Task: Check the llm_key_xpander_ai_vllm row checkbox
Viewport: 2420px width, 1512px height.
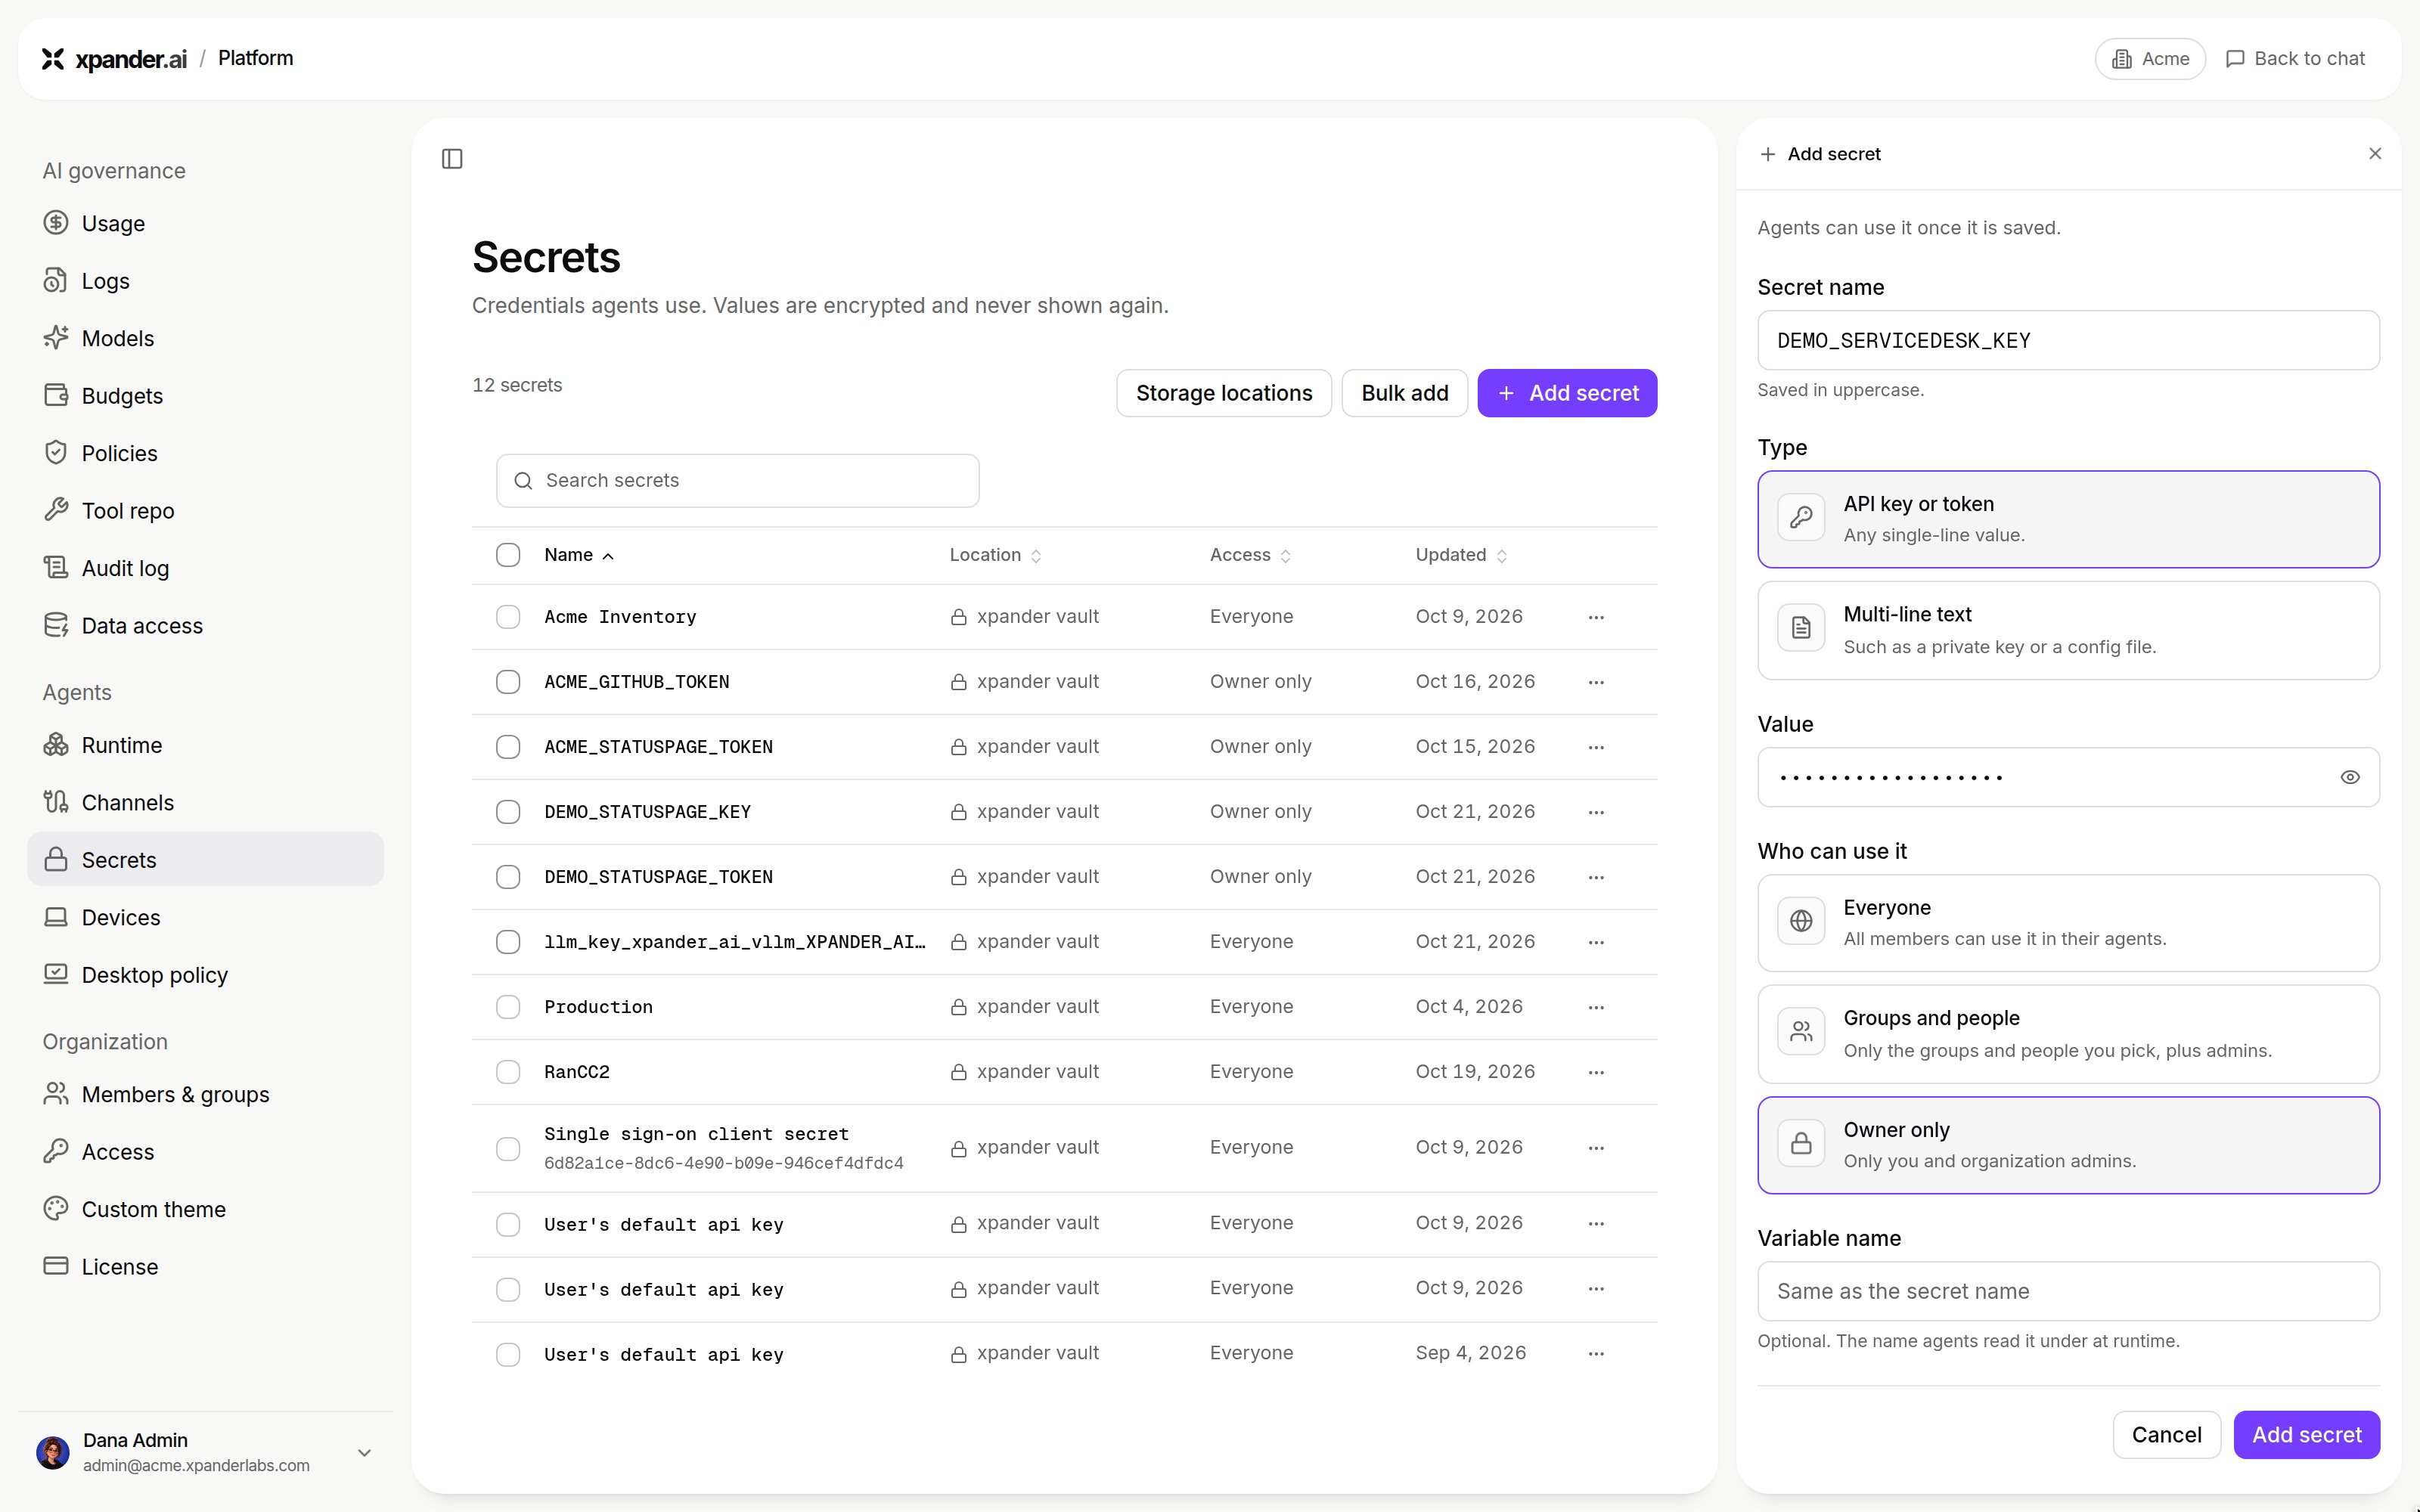Action: [x=508, y=942]
